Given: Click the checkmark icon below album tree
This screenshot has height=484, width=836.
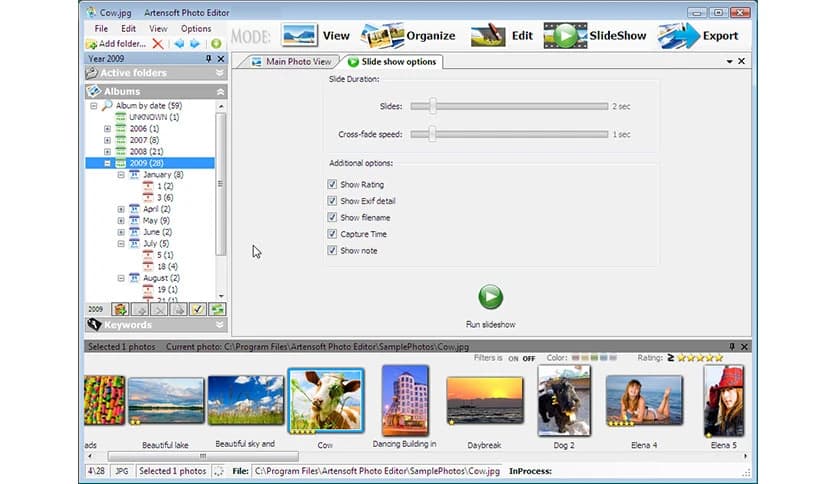Looking at the screenshot, I should (198, 309).
